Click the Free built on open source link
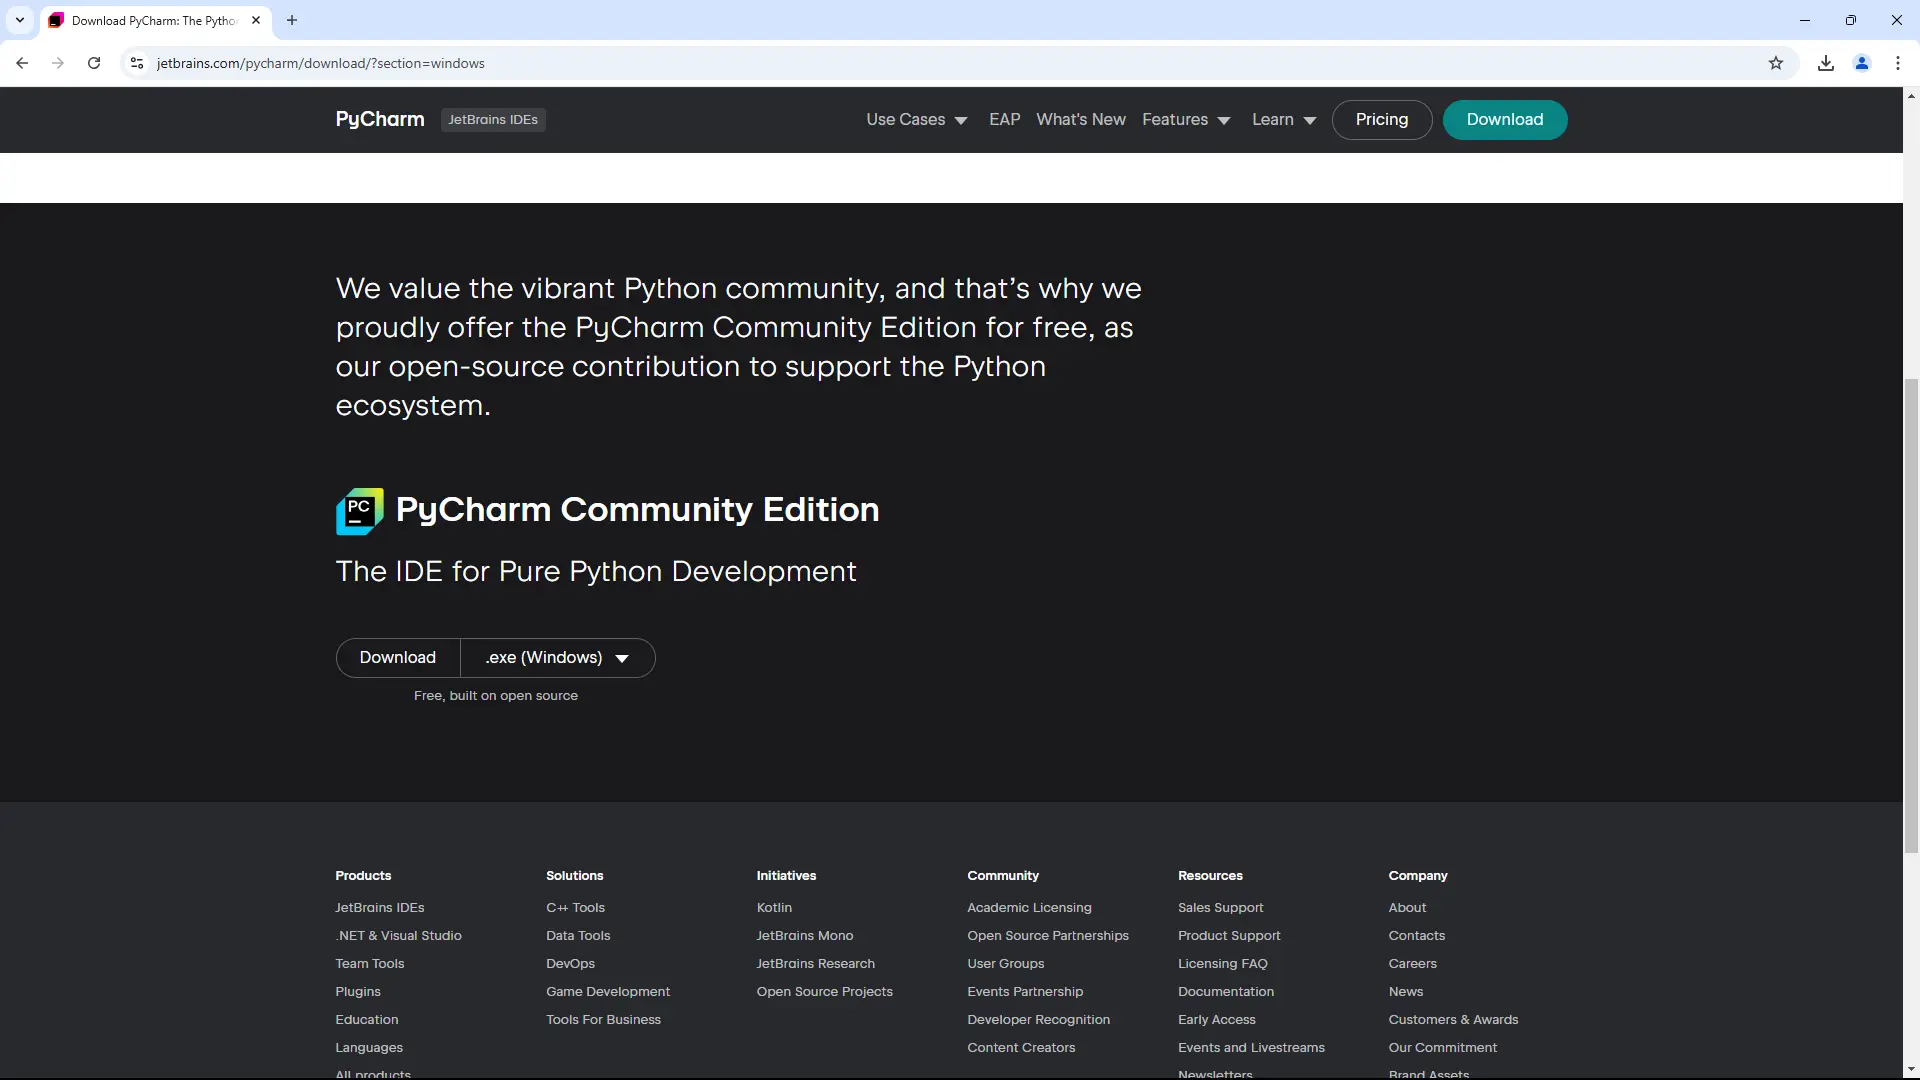 495,695
